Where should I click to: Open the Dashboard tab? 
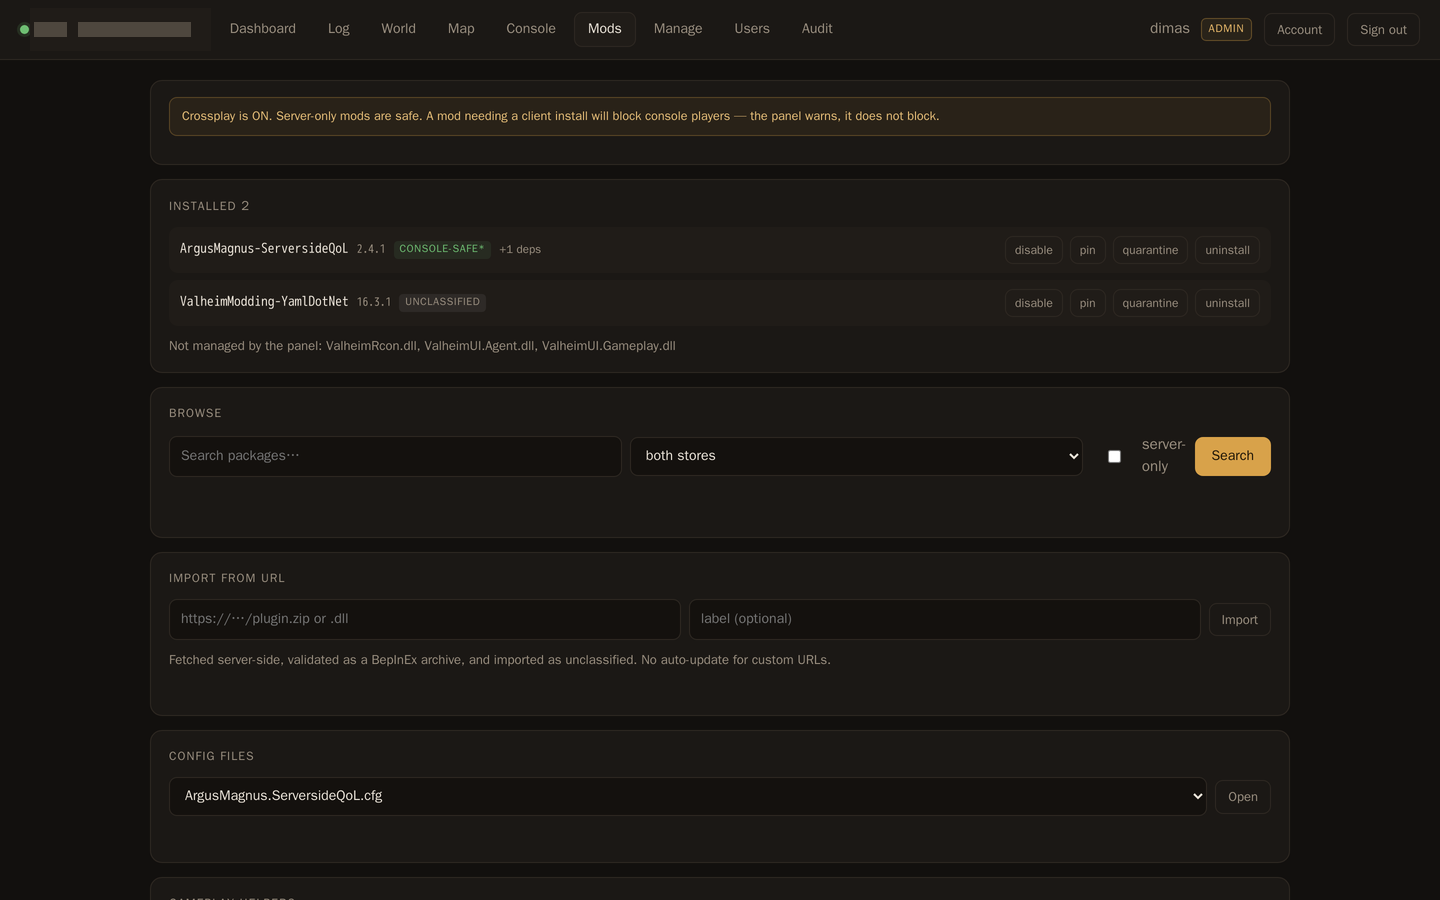(263, 29)
